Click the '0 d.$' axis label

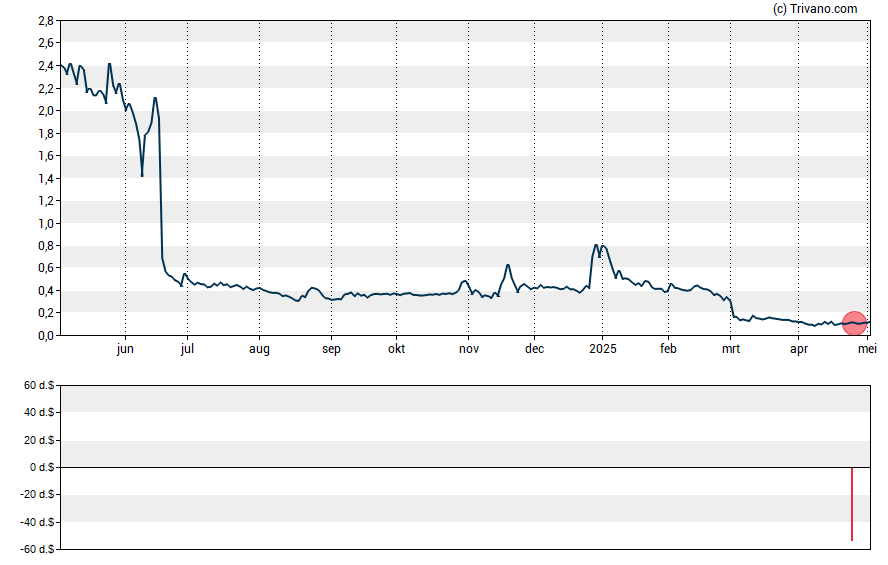tap(42, 468)
